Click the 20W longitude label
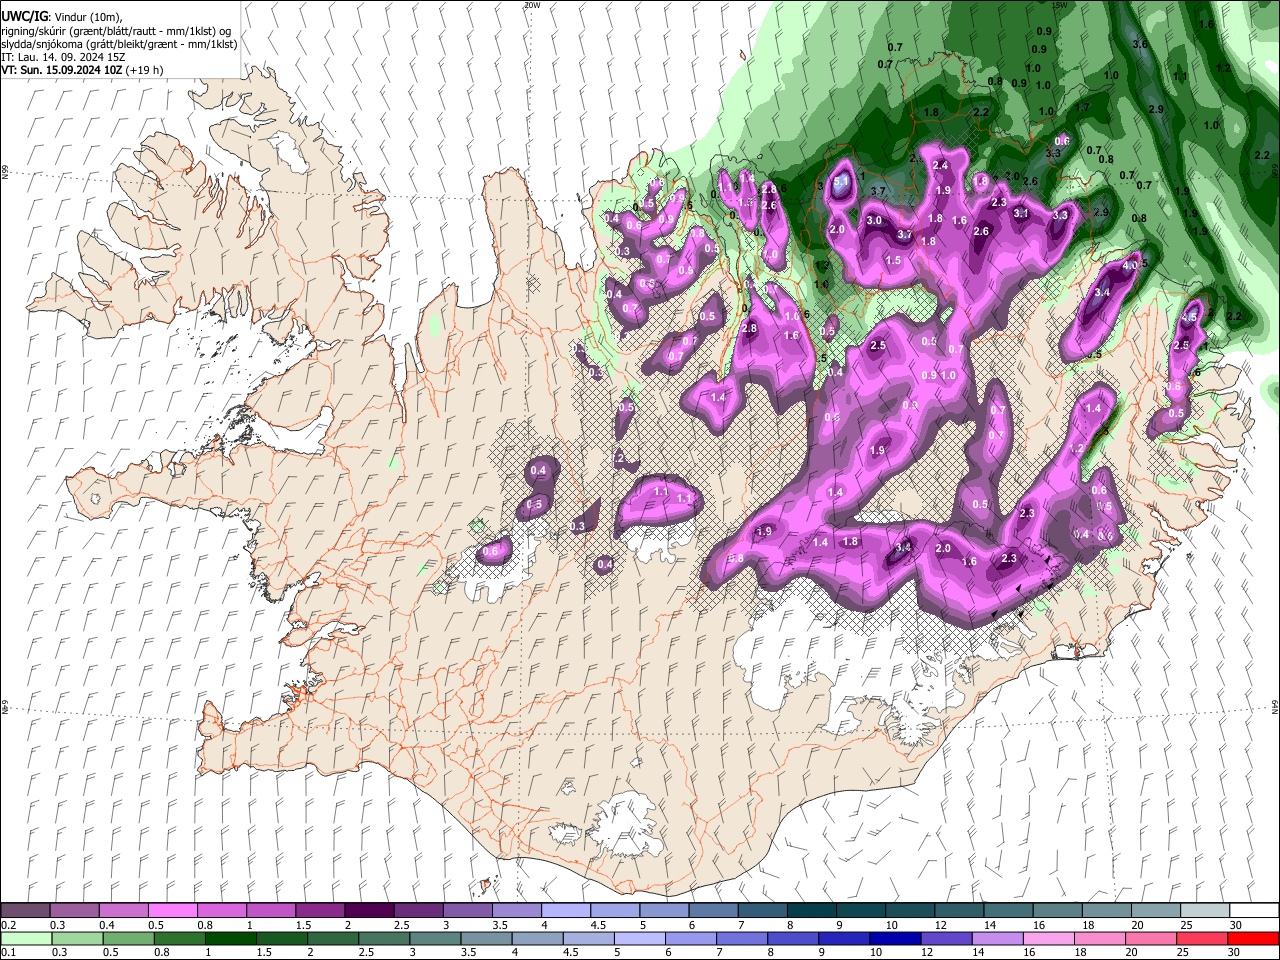The image size is (1280, 960). (x=532, y=5)
